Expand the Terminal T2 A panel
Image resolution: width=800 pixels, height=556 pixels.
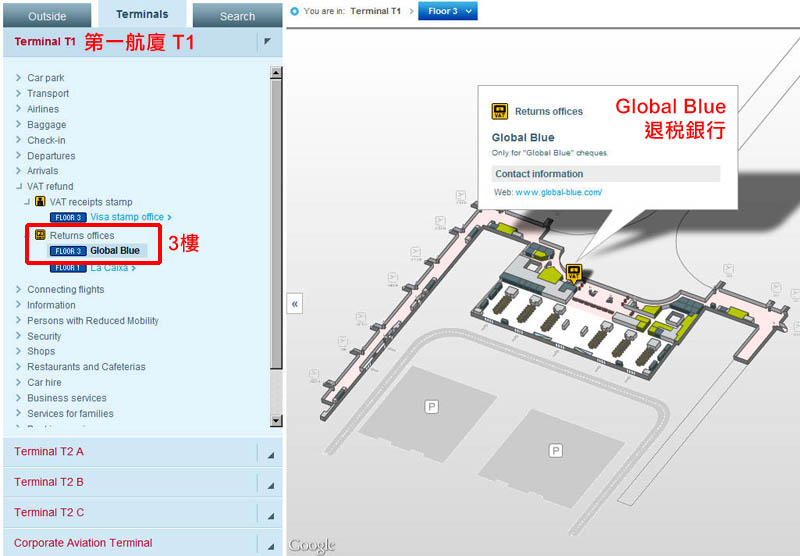point(142,452)
